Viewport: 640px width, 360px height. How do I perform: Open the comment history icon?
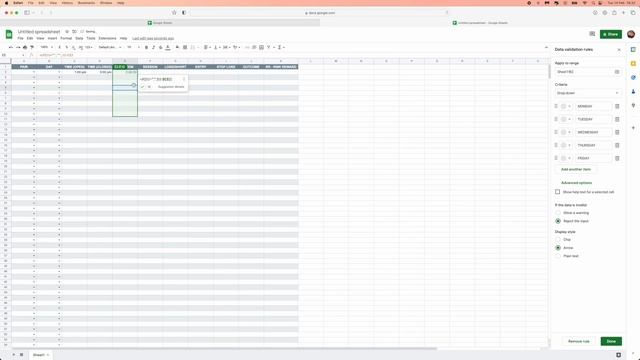pos(592,34)
